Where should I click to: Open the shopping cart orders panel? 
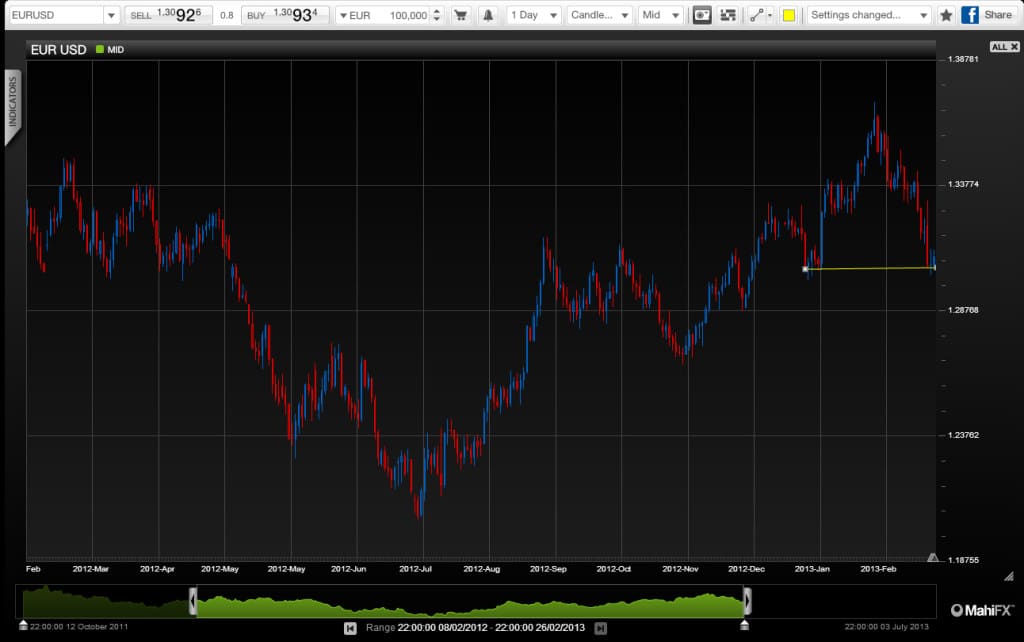pos(460,14)
